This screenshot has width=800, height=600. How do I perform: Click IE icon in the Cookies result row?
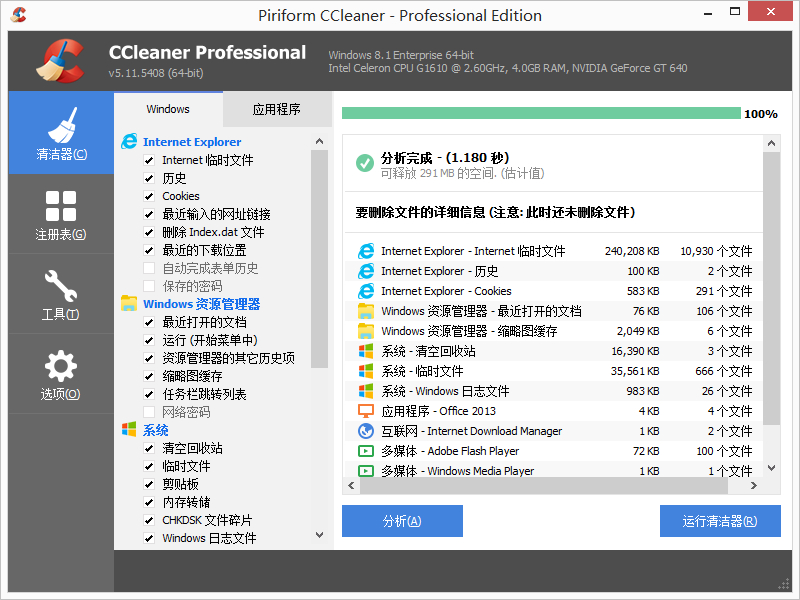366,291
